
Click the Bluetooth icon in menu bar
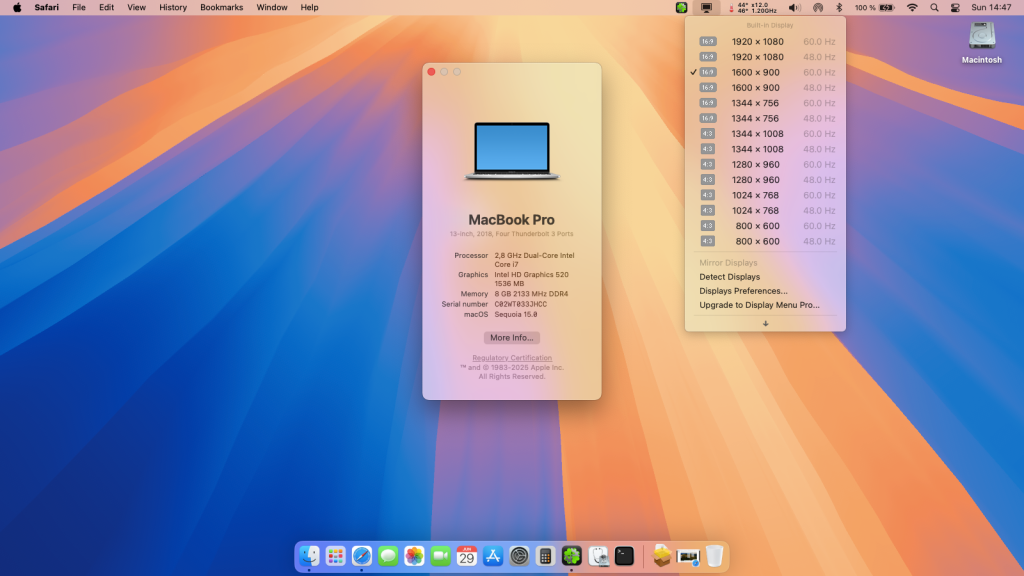click(840, 7)
